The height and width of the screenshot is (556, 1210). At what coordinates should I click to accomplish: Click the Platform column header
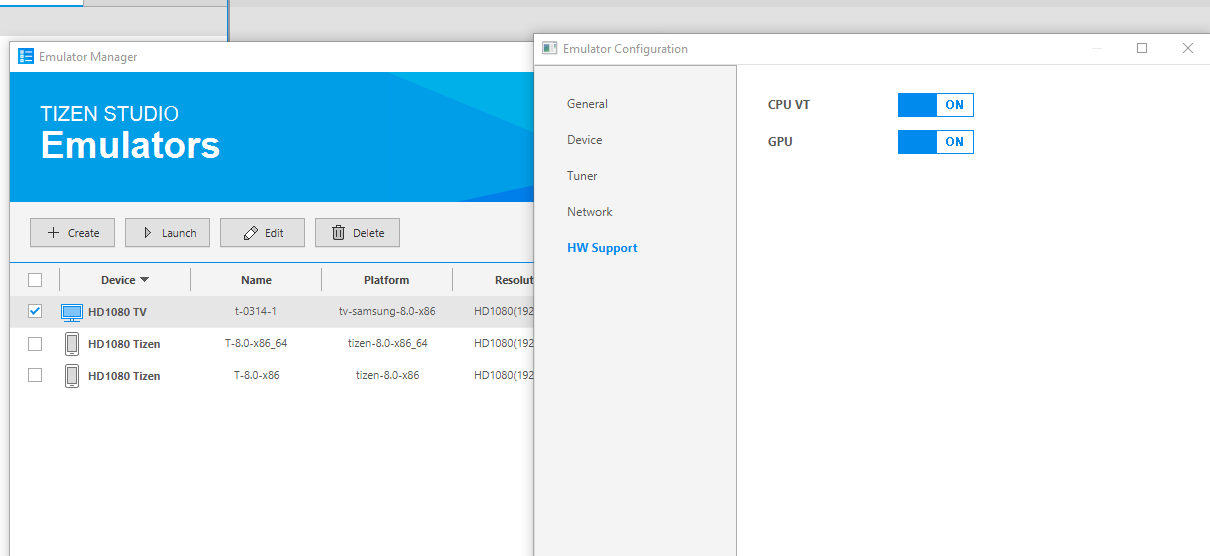click(387, 280)
